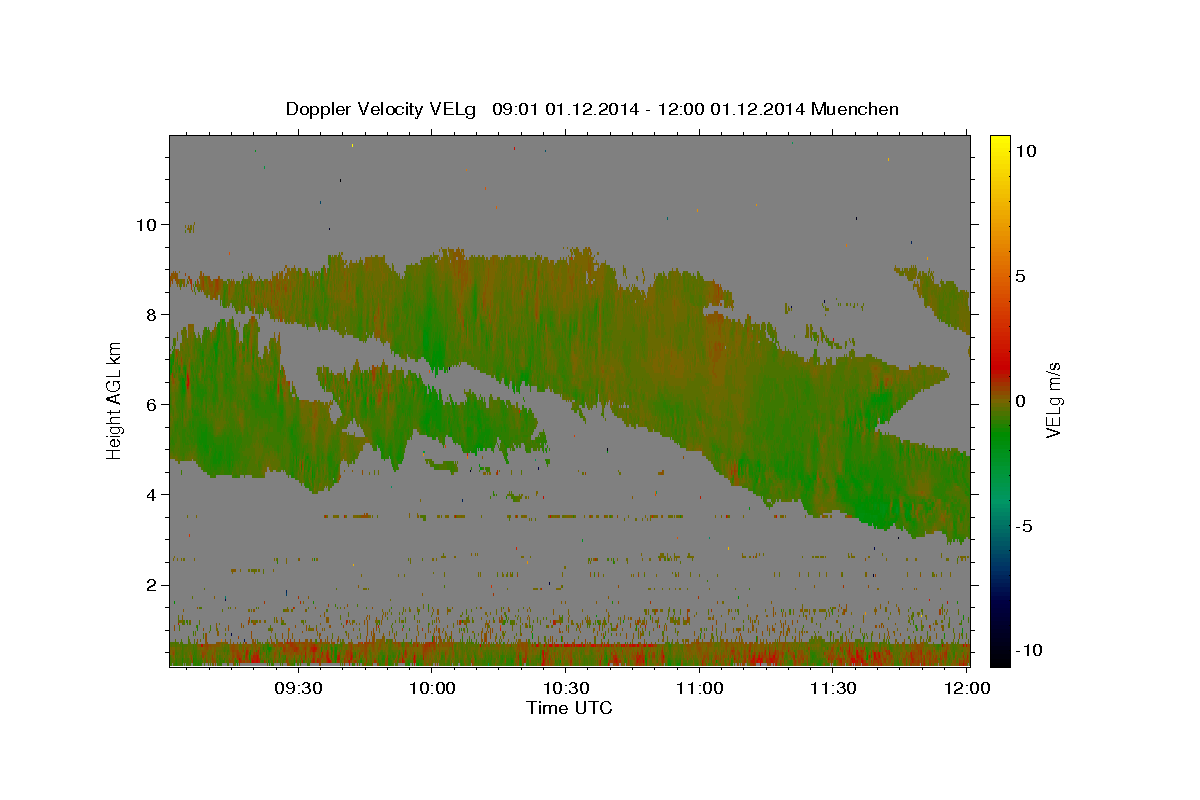Click the height tick label 2
This screenshot has height=800, width=1200.
click(x=153, y=584)
